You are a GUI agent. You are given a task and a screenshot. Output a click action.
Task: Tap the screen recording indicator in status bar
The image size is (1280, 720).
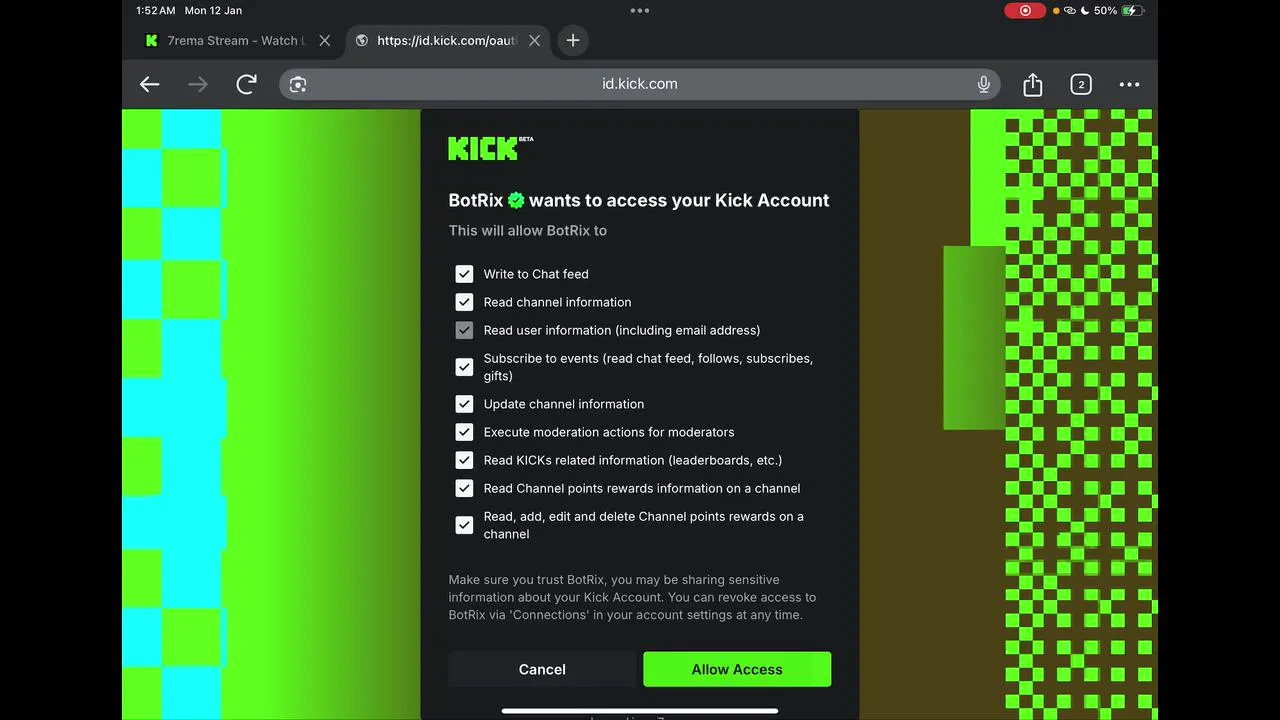1025,11
